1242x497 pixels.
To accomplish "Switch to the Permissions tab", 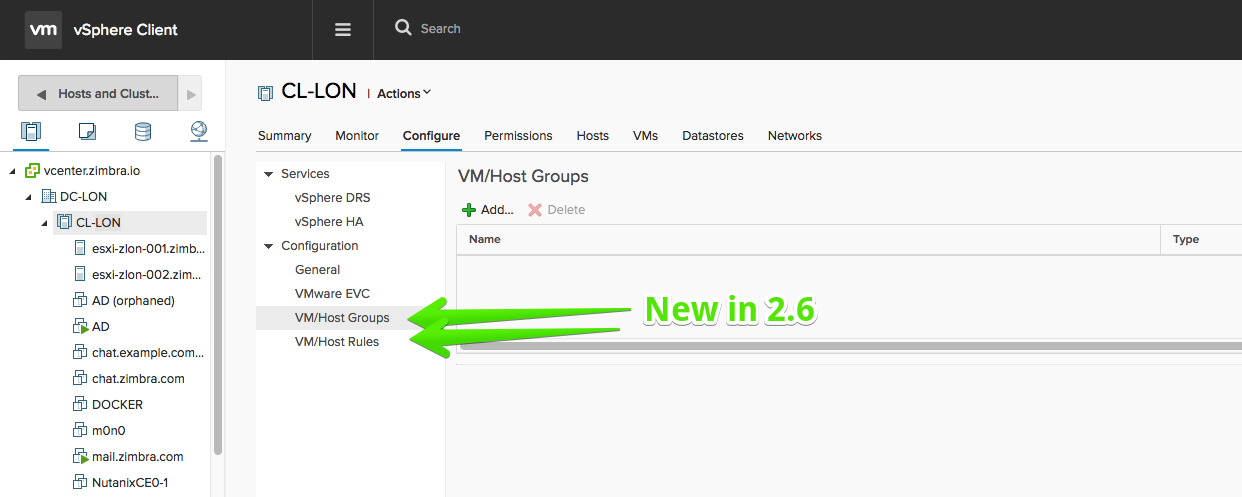I will pyautogui.click(x=518, y=136).
